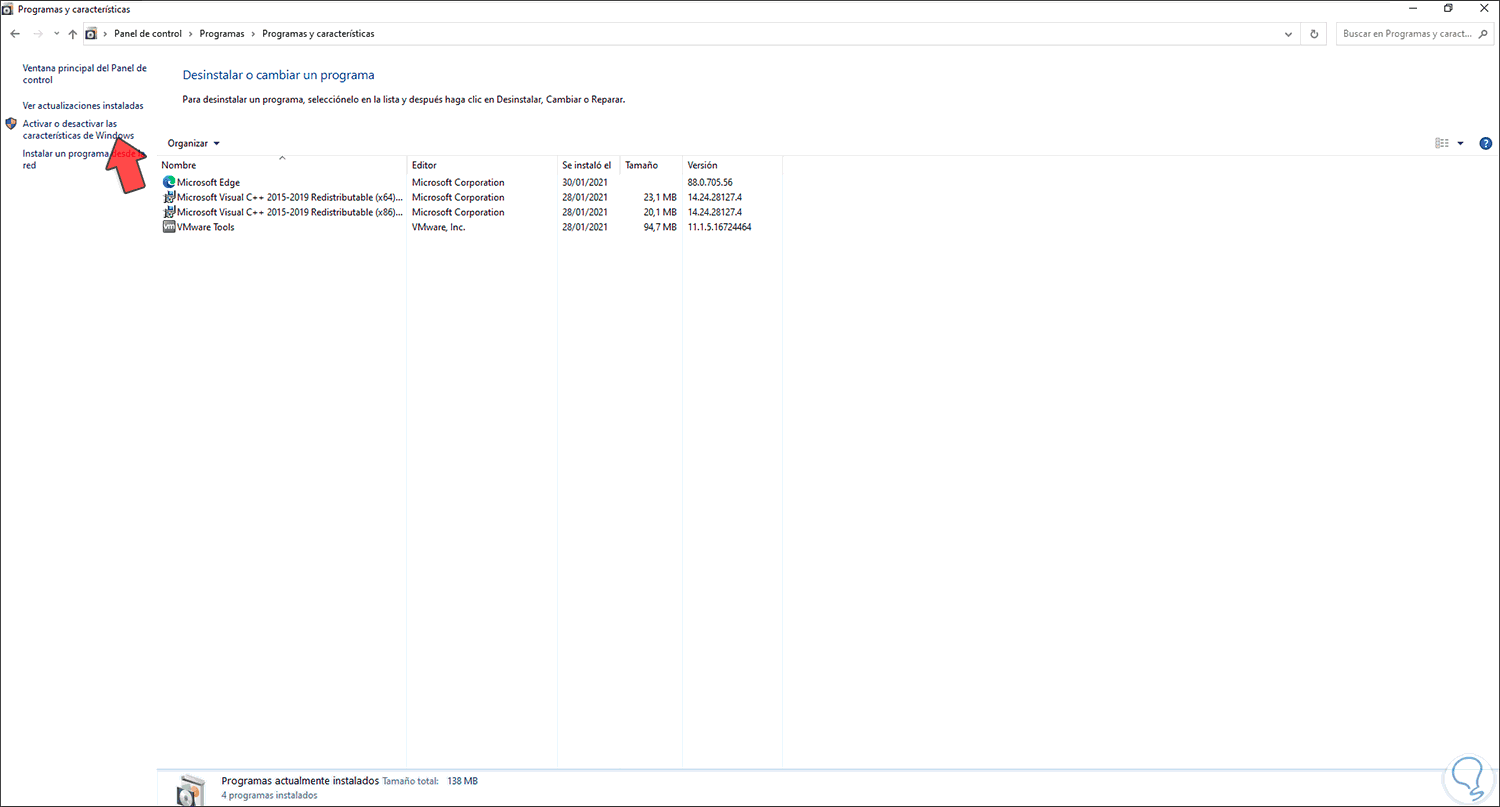Click the Control Panel icon in the address bar
The height and width of the screenshot is (807, 1500).
pos(91,34)
